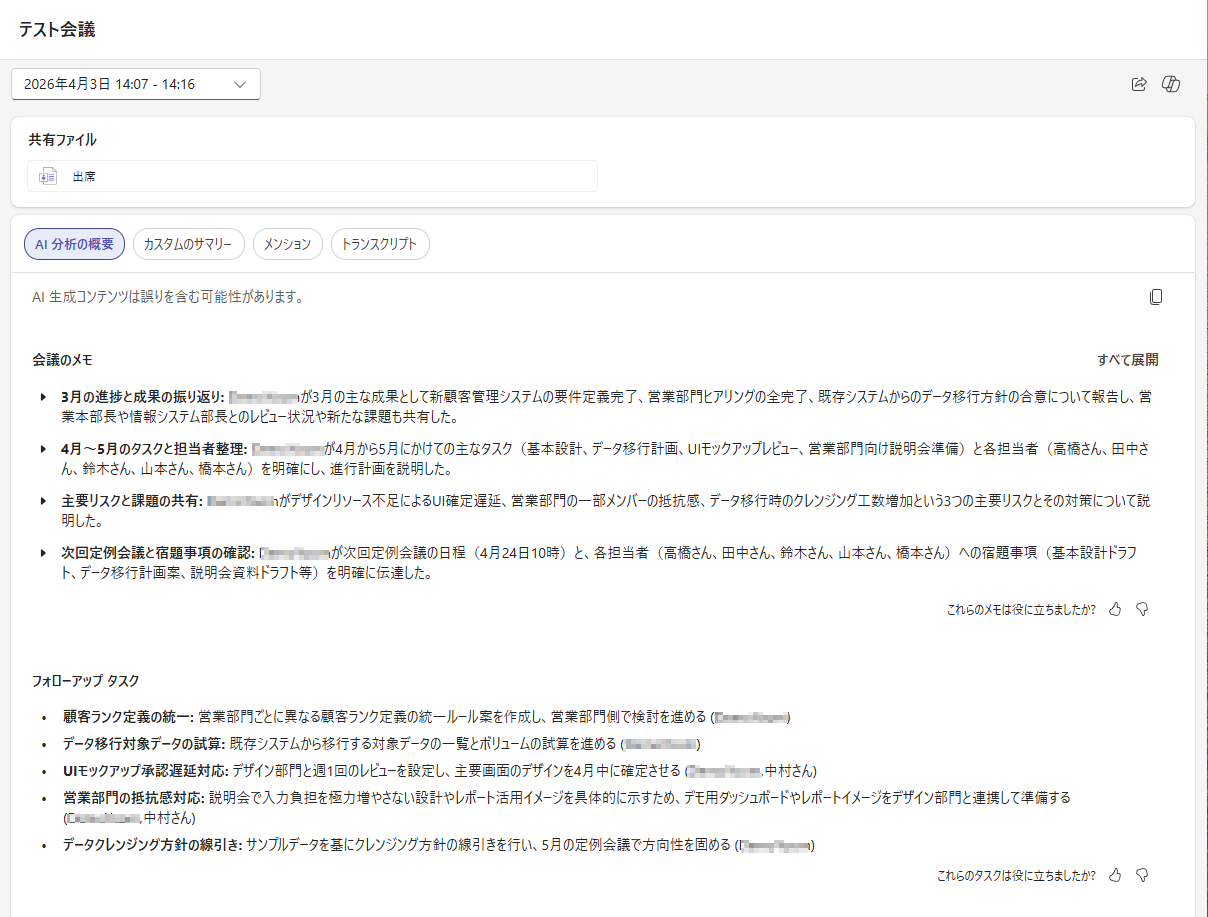Click the 顧客ランク定義の統一 follow-up task
1208x917 pixels.
point(127,717)
